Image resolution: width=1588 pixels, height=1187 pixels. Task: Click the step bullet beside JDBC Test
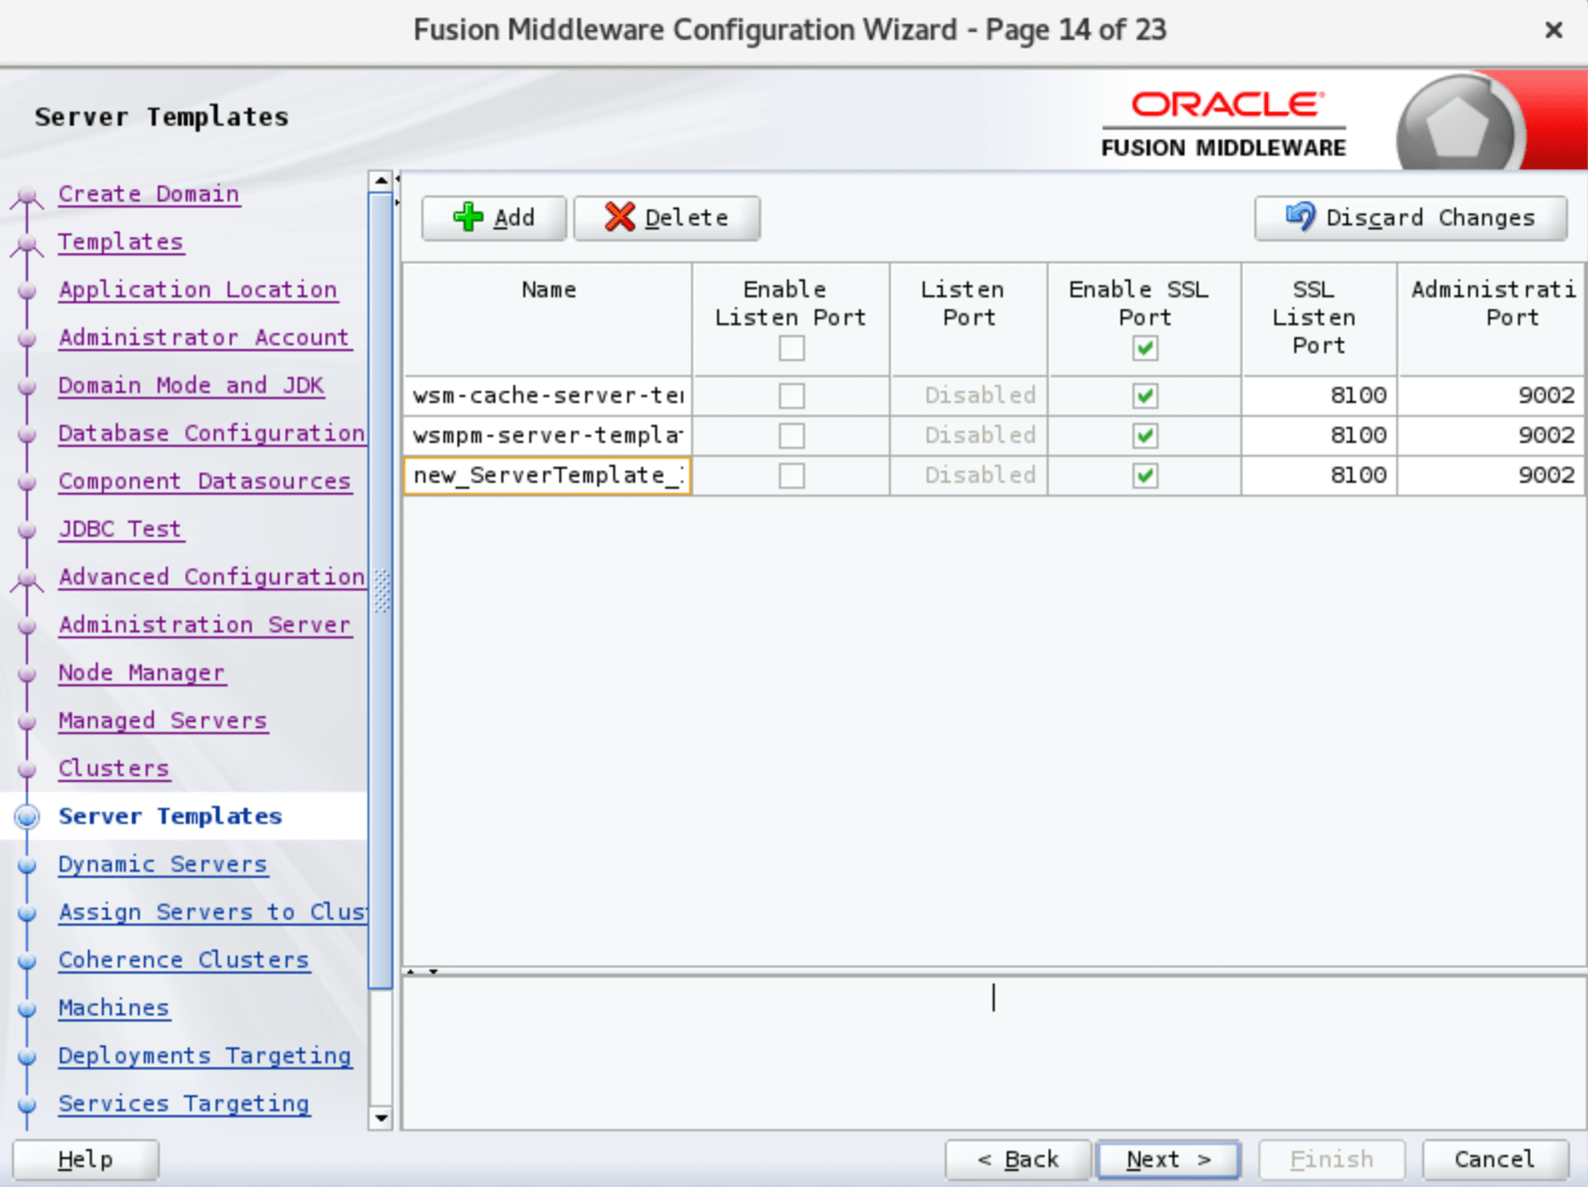click(28, 529)
